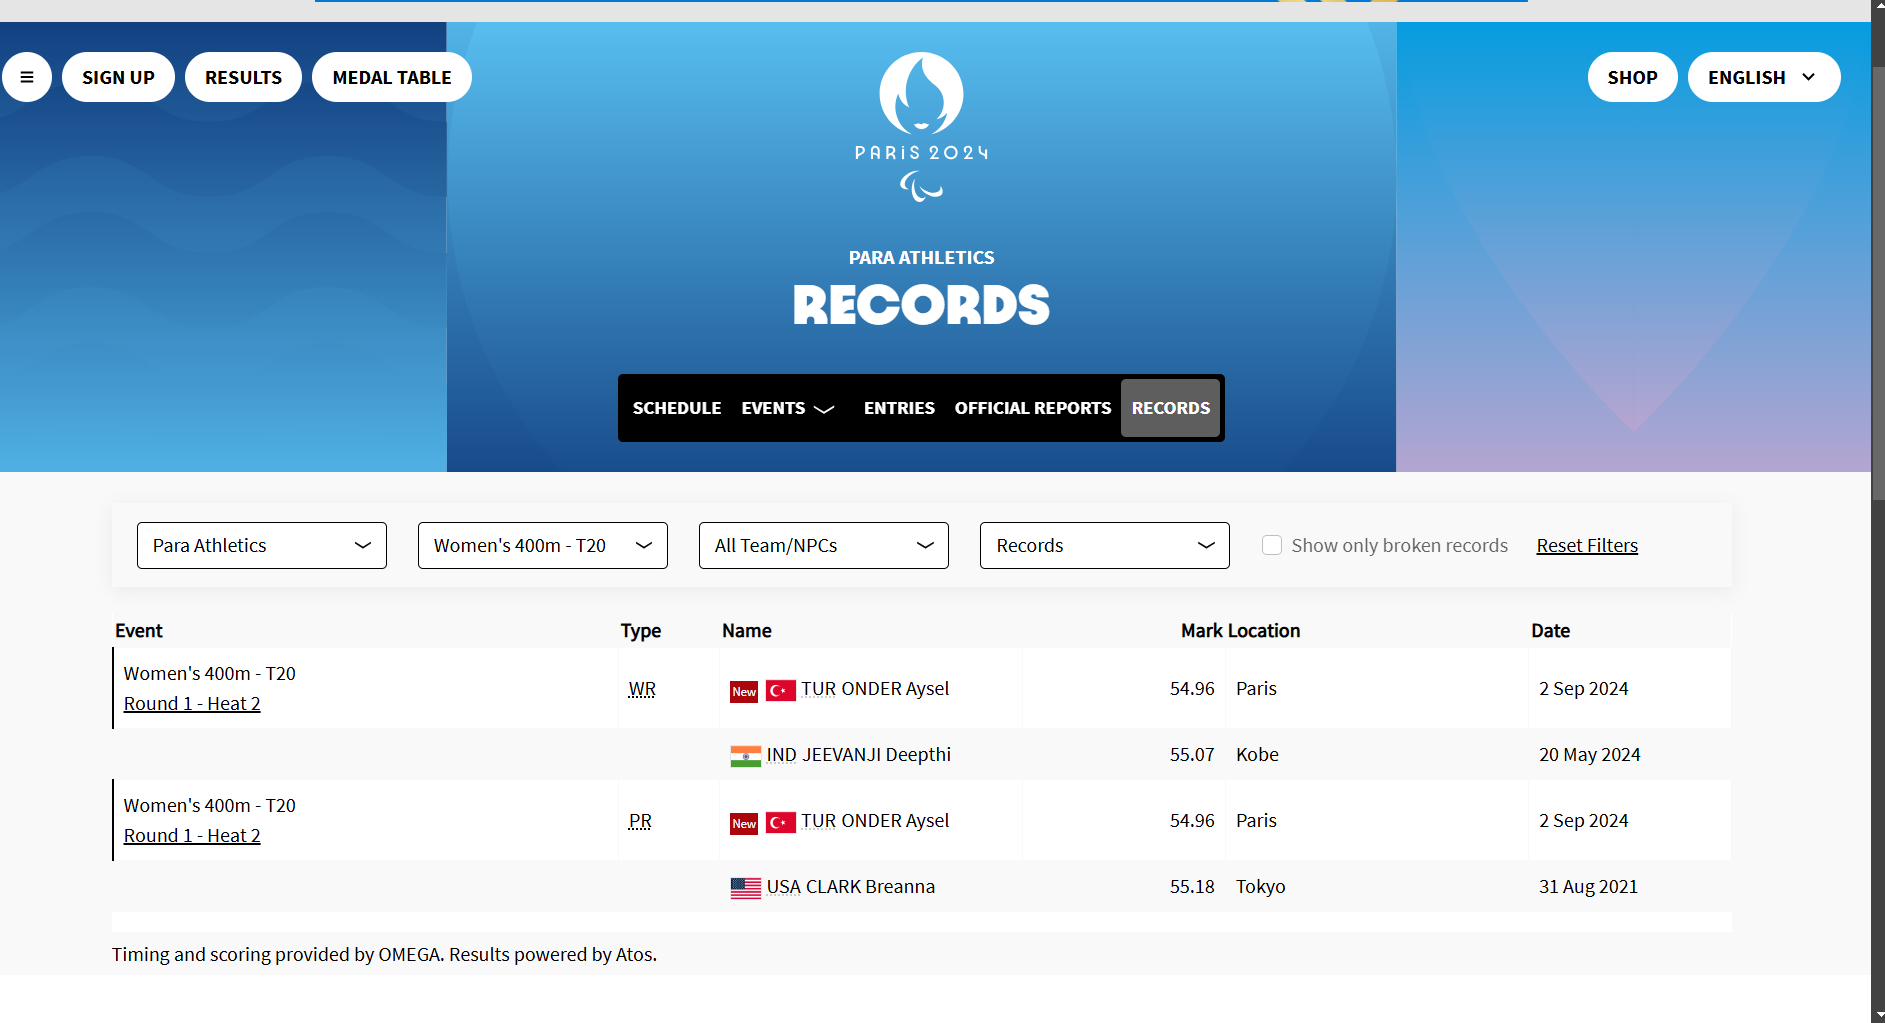Viewport: 1885px width, 1023px height.
Task: Open the All Team/NPCs filter dropdown
Action: pyautogui.click(x=824, y=545)
